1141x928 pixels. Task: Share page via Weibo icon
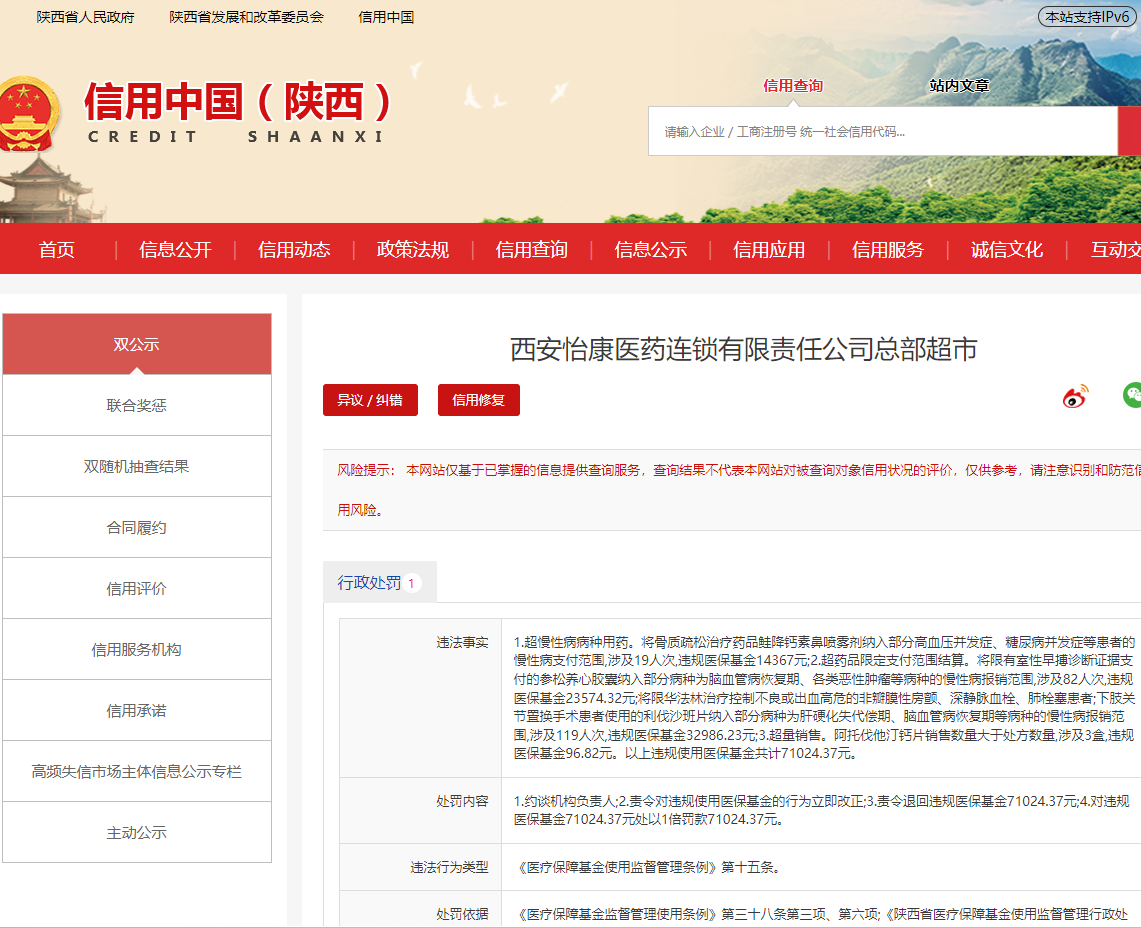point(1075,397)
